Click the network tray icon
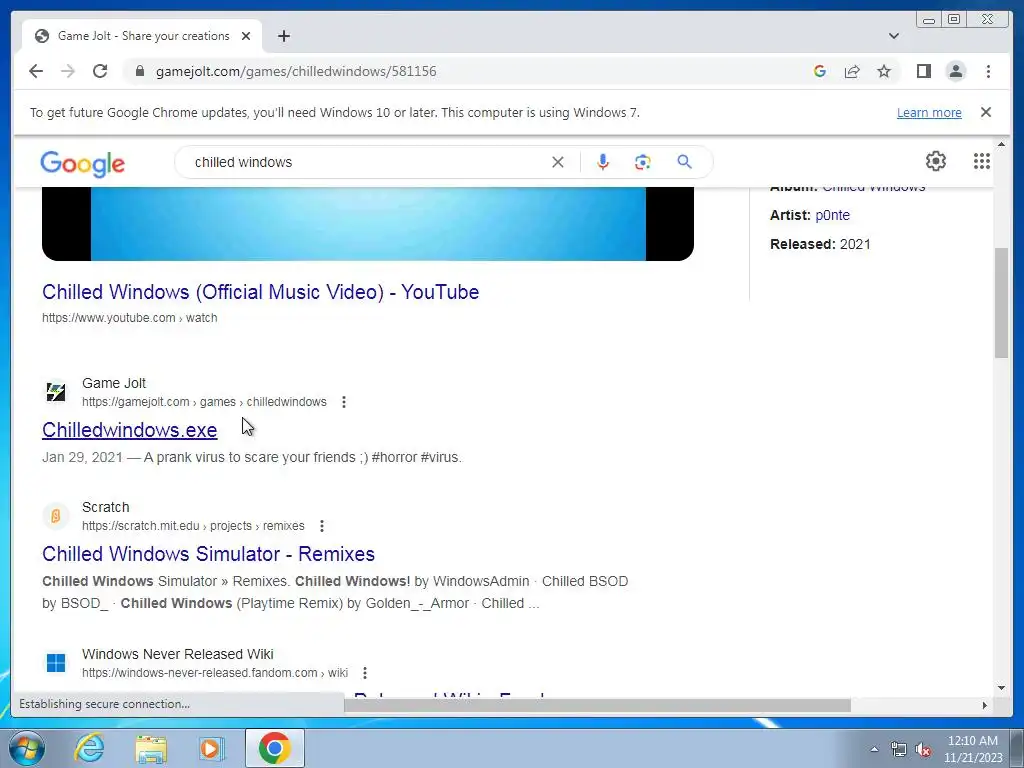Image resolution: width=1024 pixels, height=768 pixels. coord(899,749)
